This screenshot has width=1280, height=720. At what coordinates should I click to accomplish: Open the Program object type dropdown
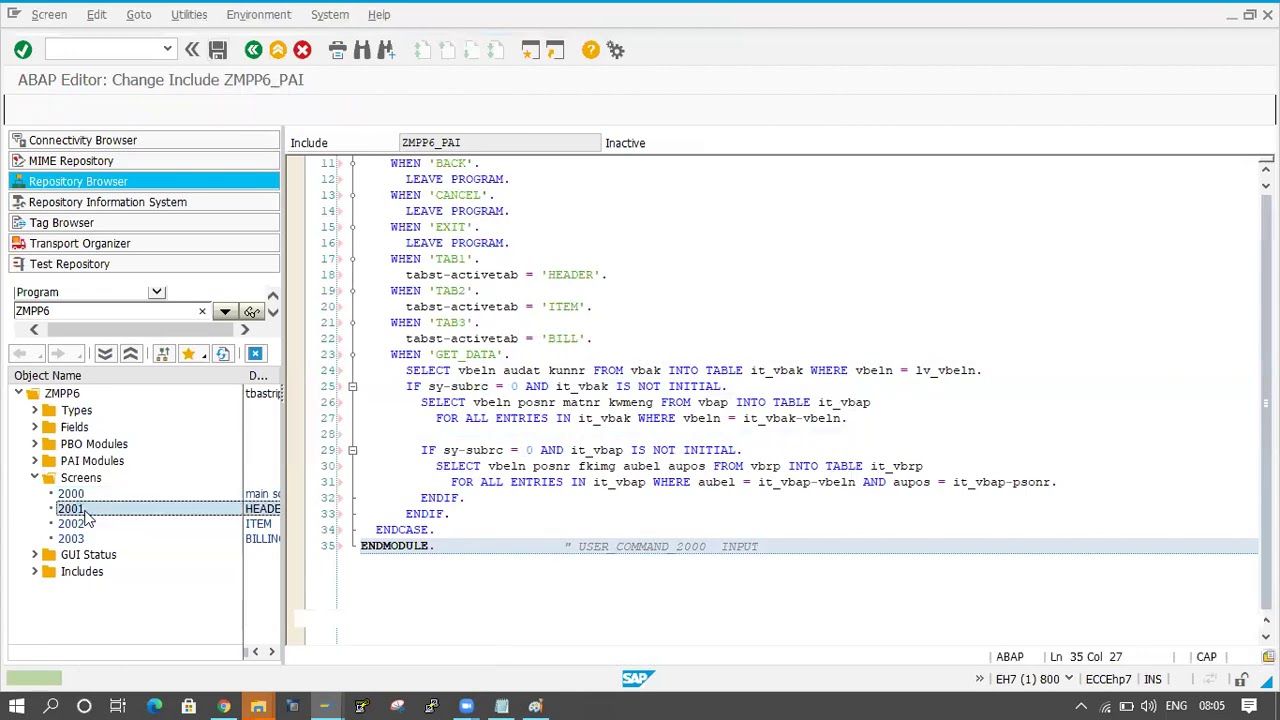coord(156,292)
